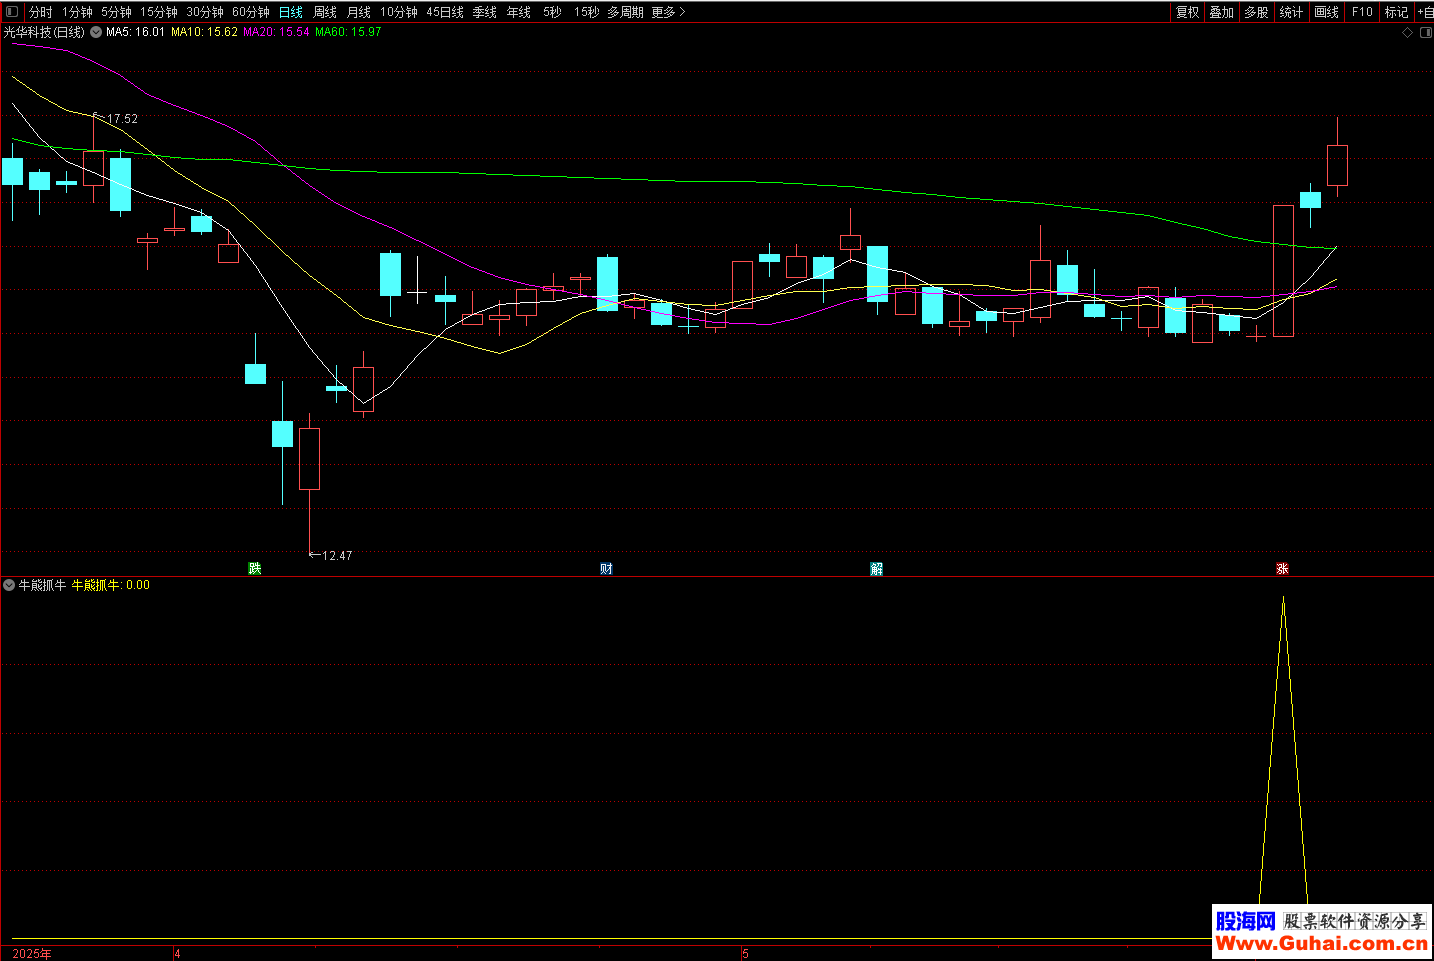Select the 60分钟 period

pyautogui.click(x=251, y=12)
